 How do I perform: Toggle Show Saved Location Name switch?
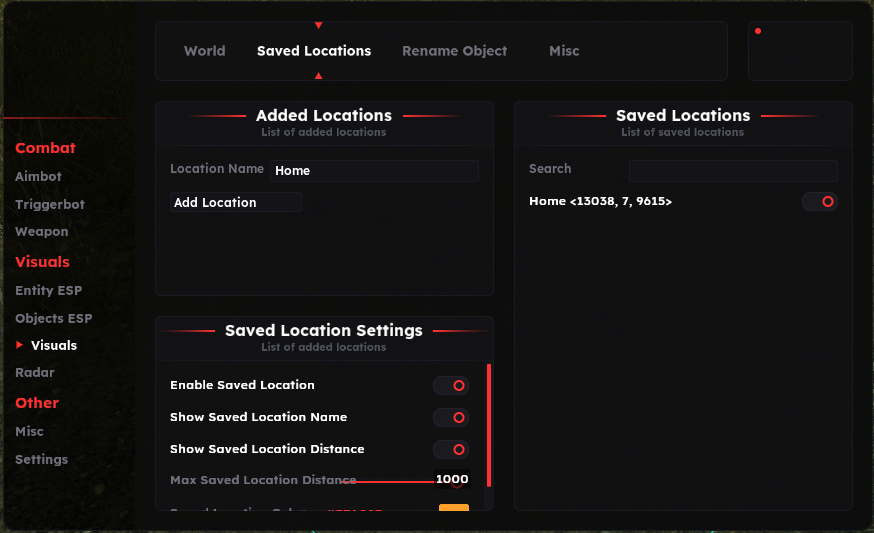451,417
